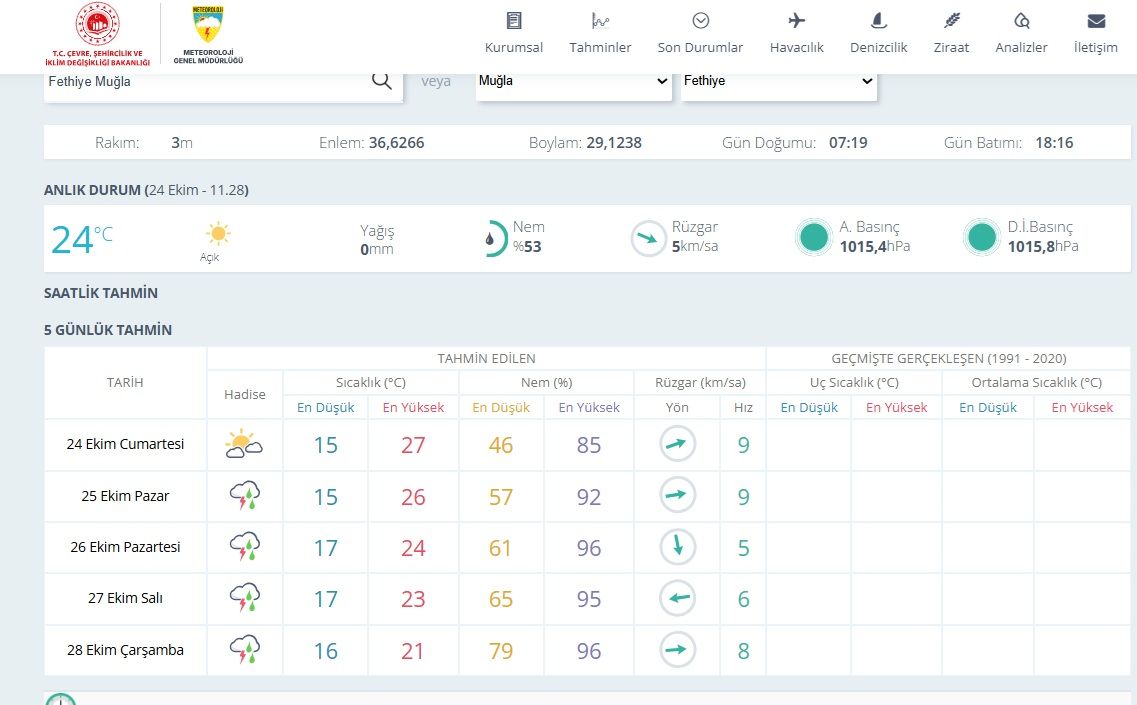
Task: Click the Enlem 36,6266 value
Action: pyautogui.click(x=396, y=143)
